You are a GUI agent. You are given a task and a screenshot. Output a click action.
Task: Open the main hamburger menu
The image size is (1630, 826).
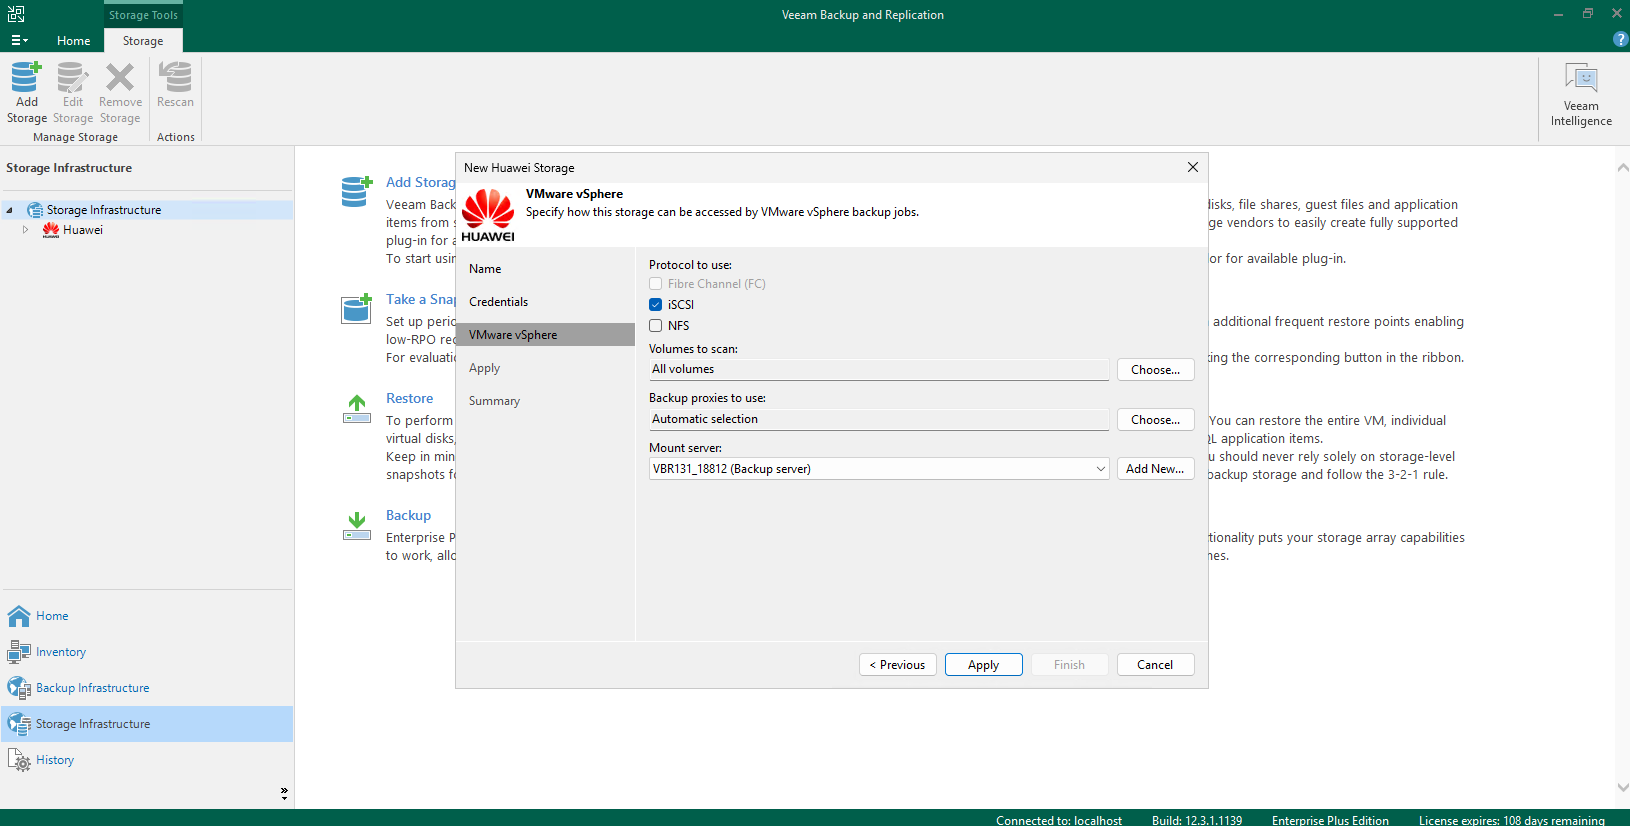(x=19, y=40)
